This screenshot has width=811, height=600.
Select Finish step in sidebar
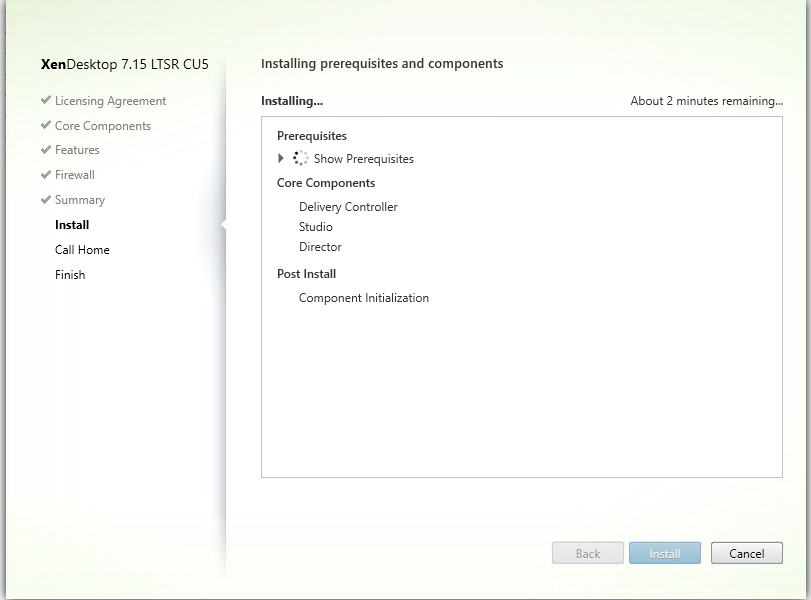[x=70, y=275]
